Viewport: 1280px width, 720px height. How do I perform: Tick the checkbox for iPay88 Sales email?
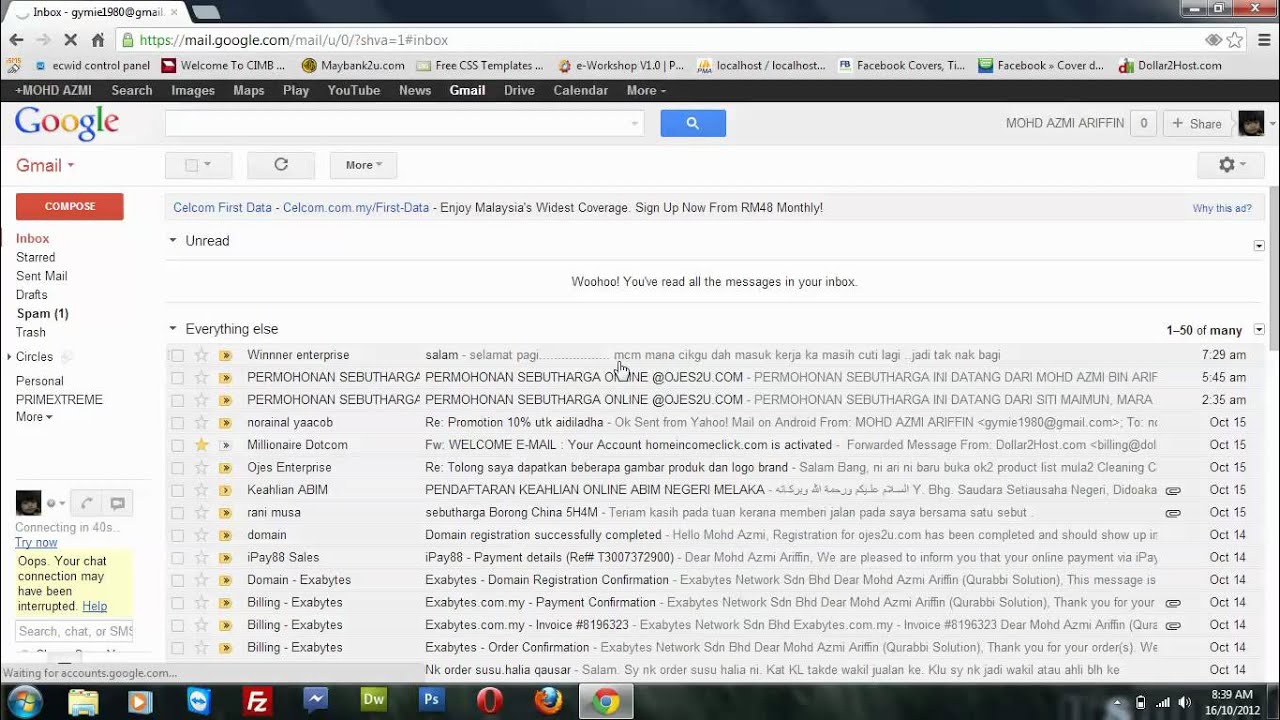(x=177, y=558)
